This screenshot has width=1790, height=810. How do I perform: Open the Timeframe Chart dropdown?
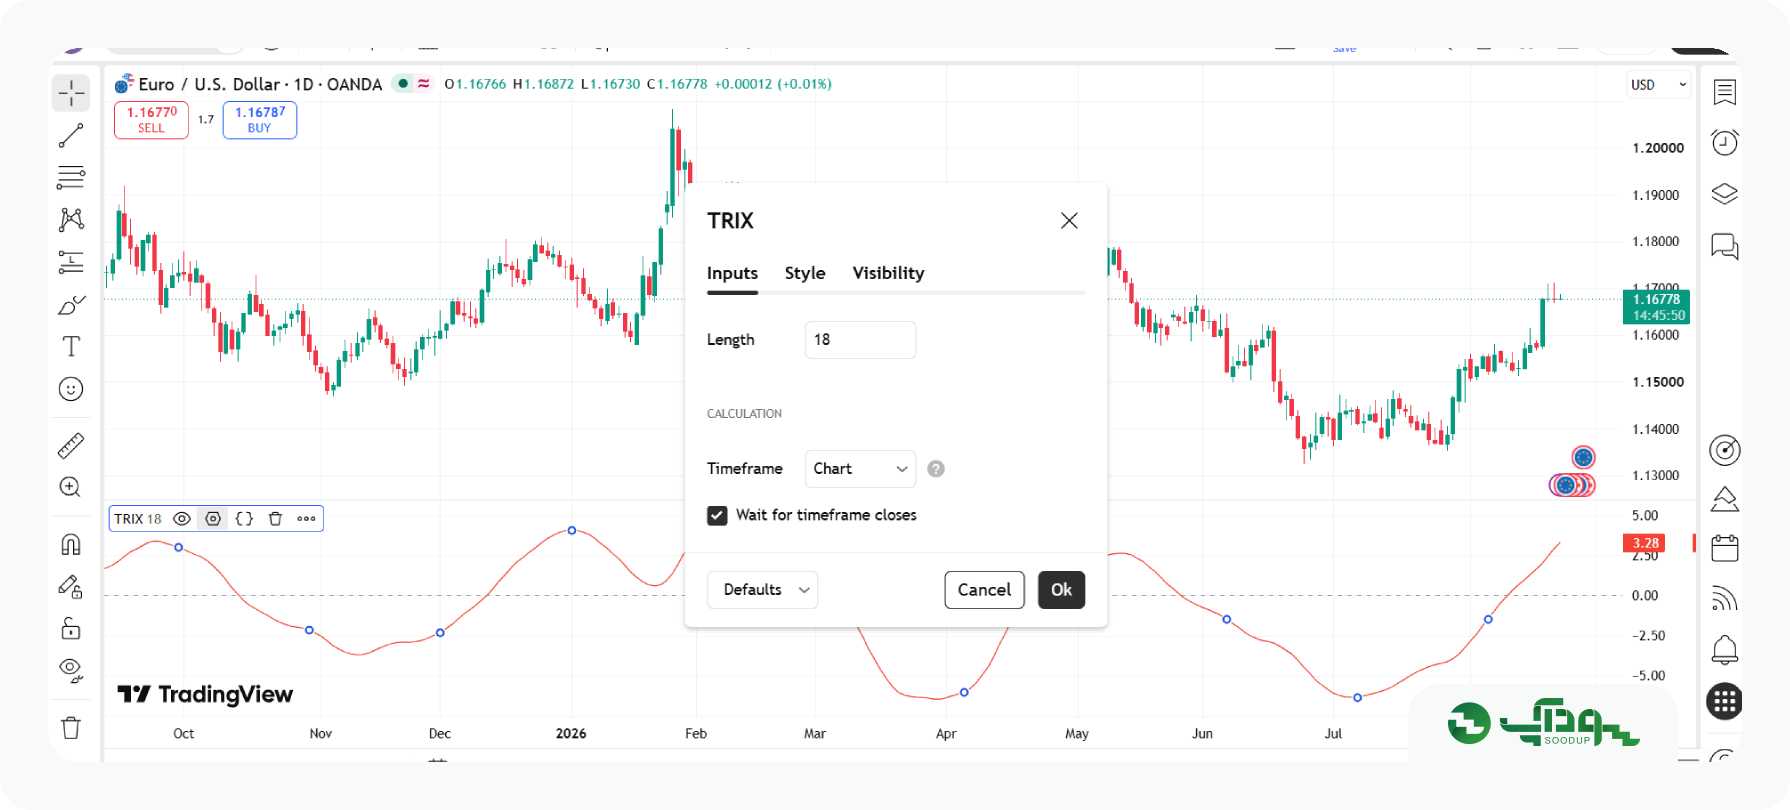click(860, 469)
